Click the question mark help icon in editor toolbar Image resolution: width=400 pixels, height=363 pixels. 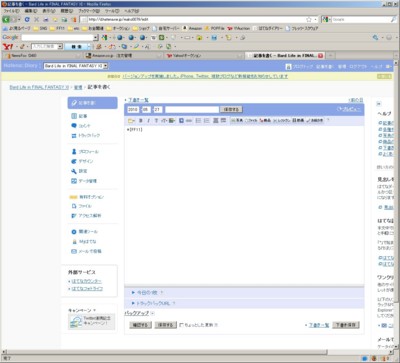(x=328, y=120)
